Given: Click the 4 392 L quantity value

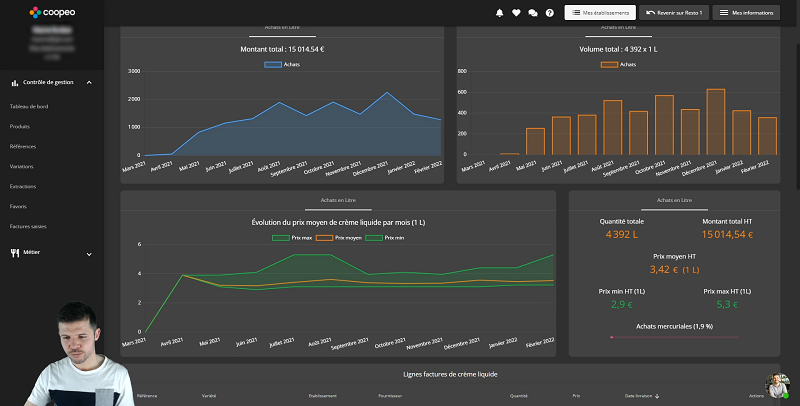Looking at the screenshot, I should 621,235.
